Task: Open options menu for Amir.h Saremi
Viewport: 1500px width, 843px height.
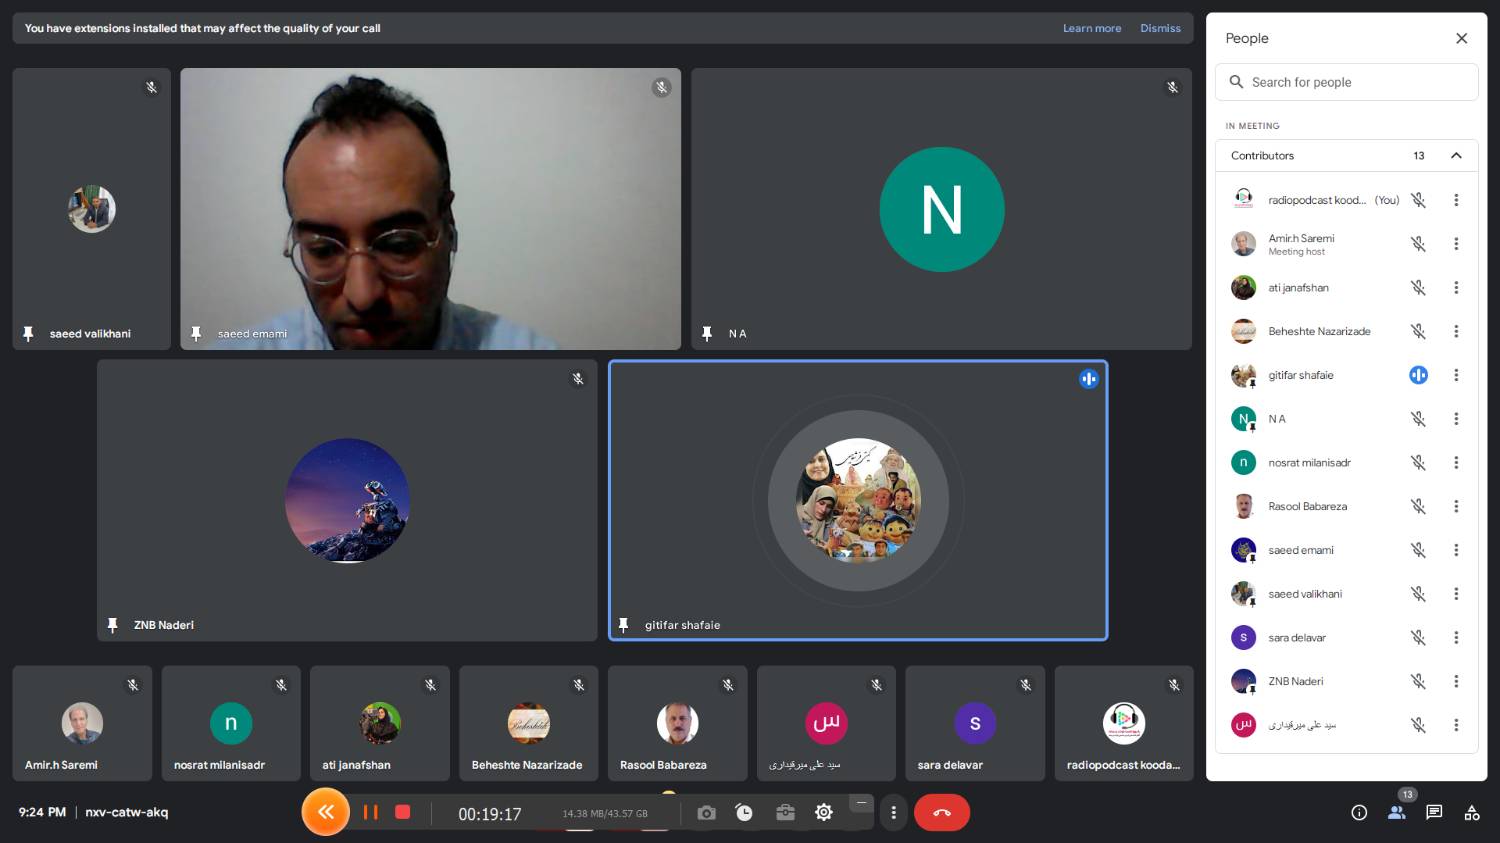Action: (x=1456, y=244)
